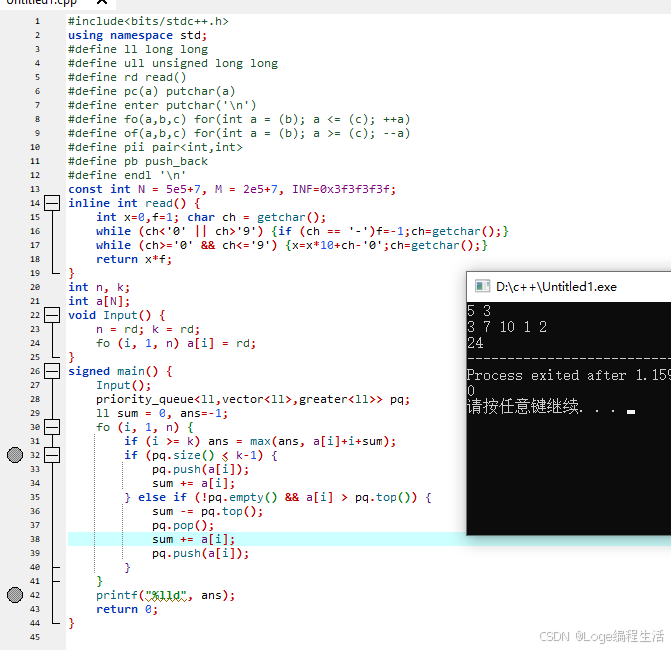Click 'll sum = 0, ans=-1;' line
Image resolution: width=671 pixels, height=650 pixels.
pyautogui.click(x=162, y=413)
